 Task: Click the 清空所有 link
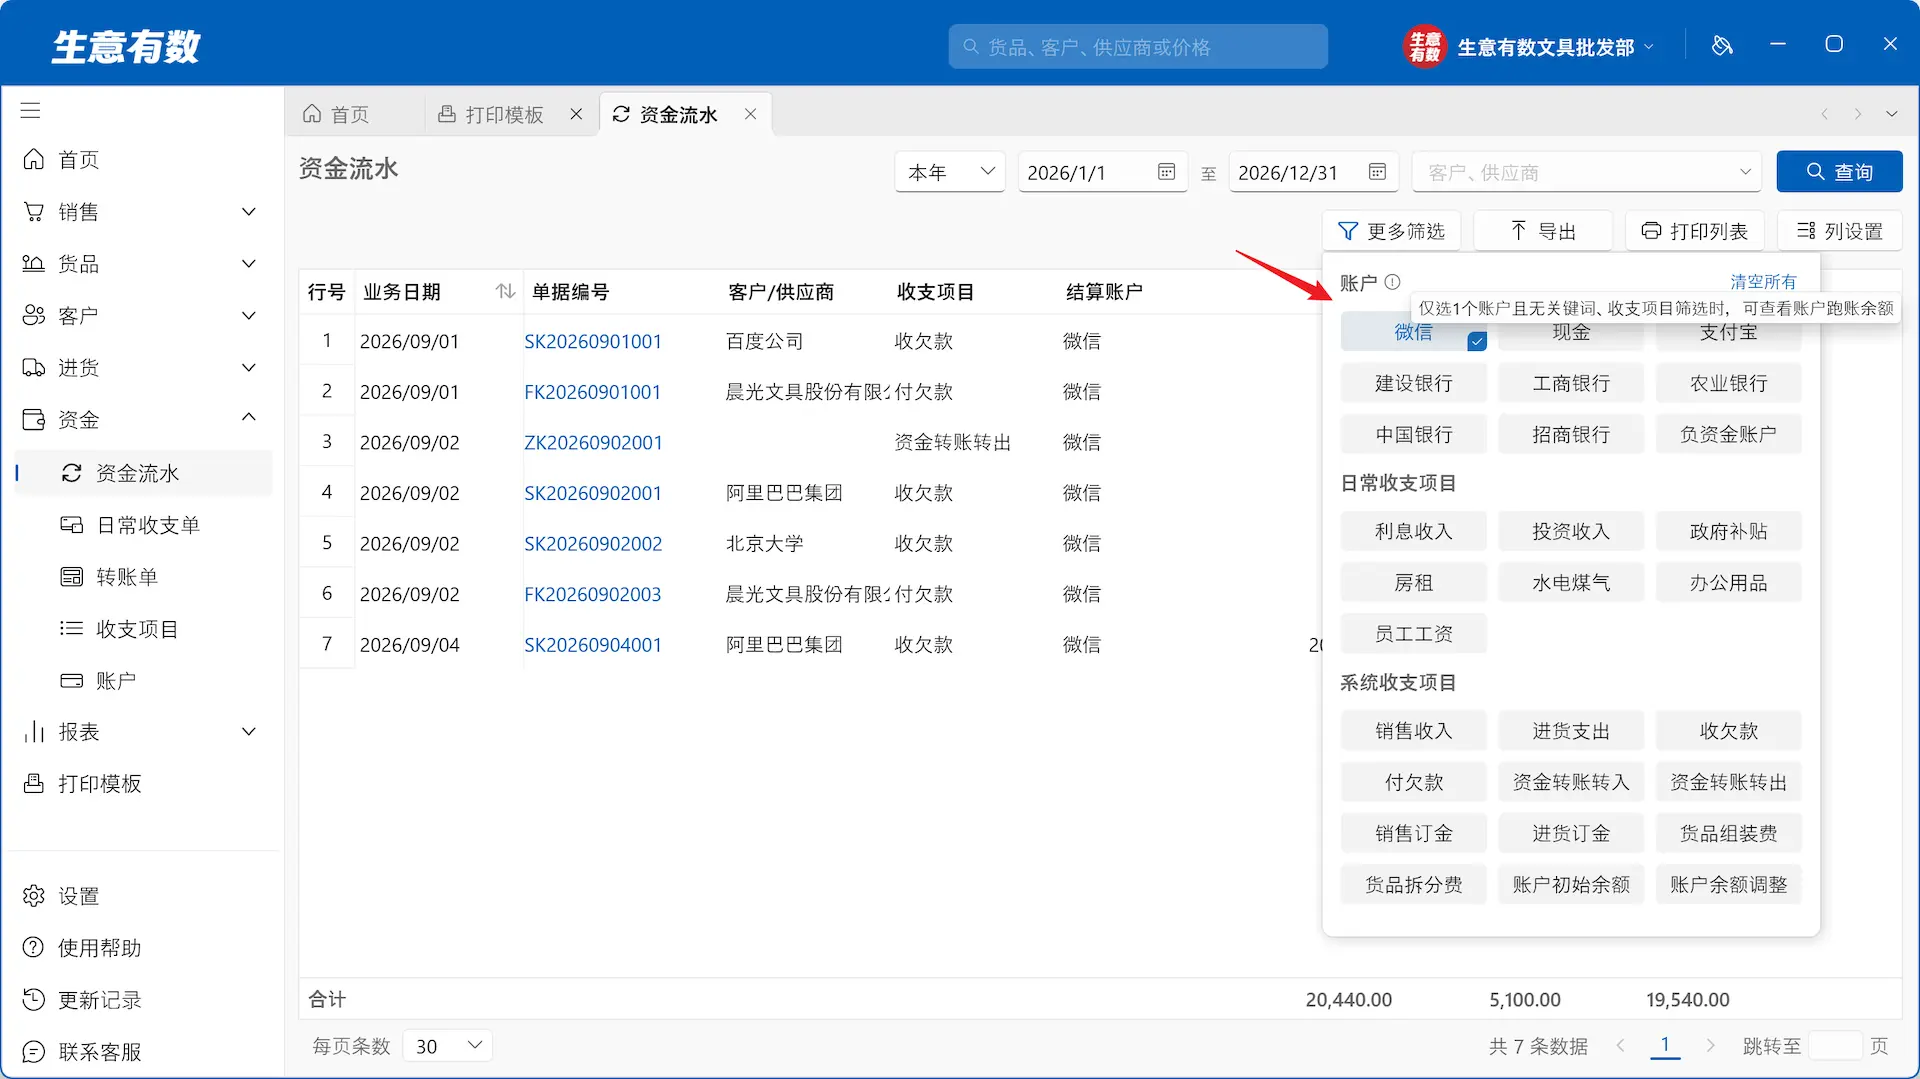coord(1763,282)
